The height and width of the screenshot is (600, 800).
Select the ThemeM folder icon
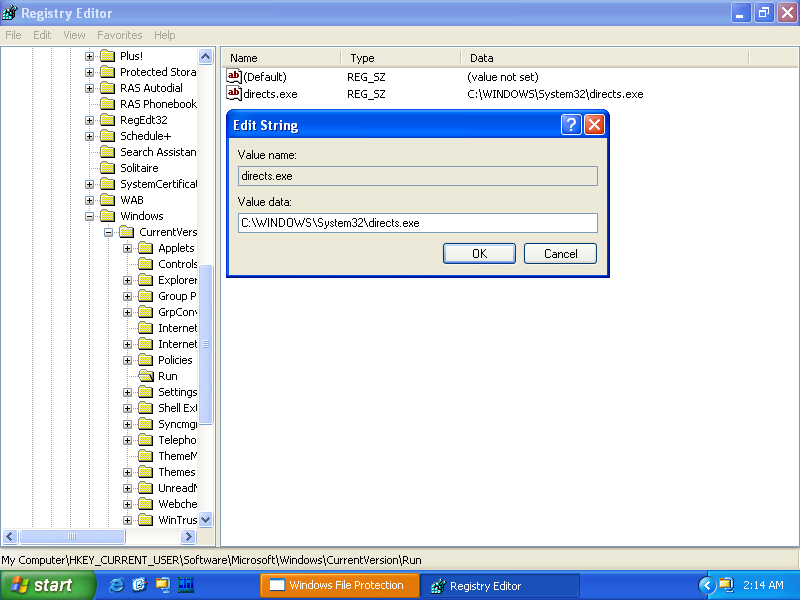(x=145, y=456)
